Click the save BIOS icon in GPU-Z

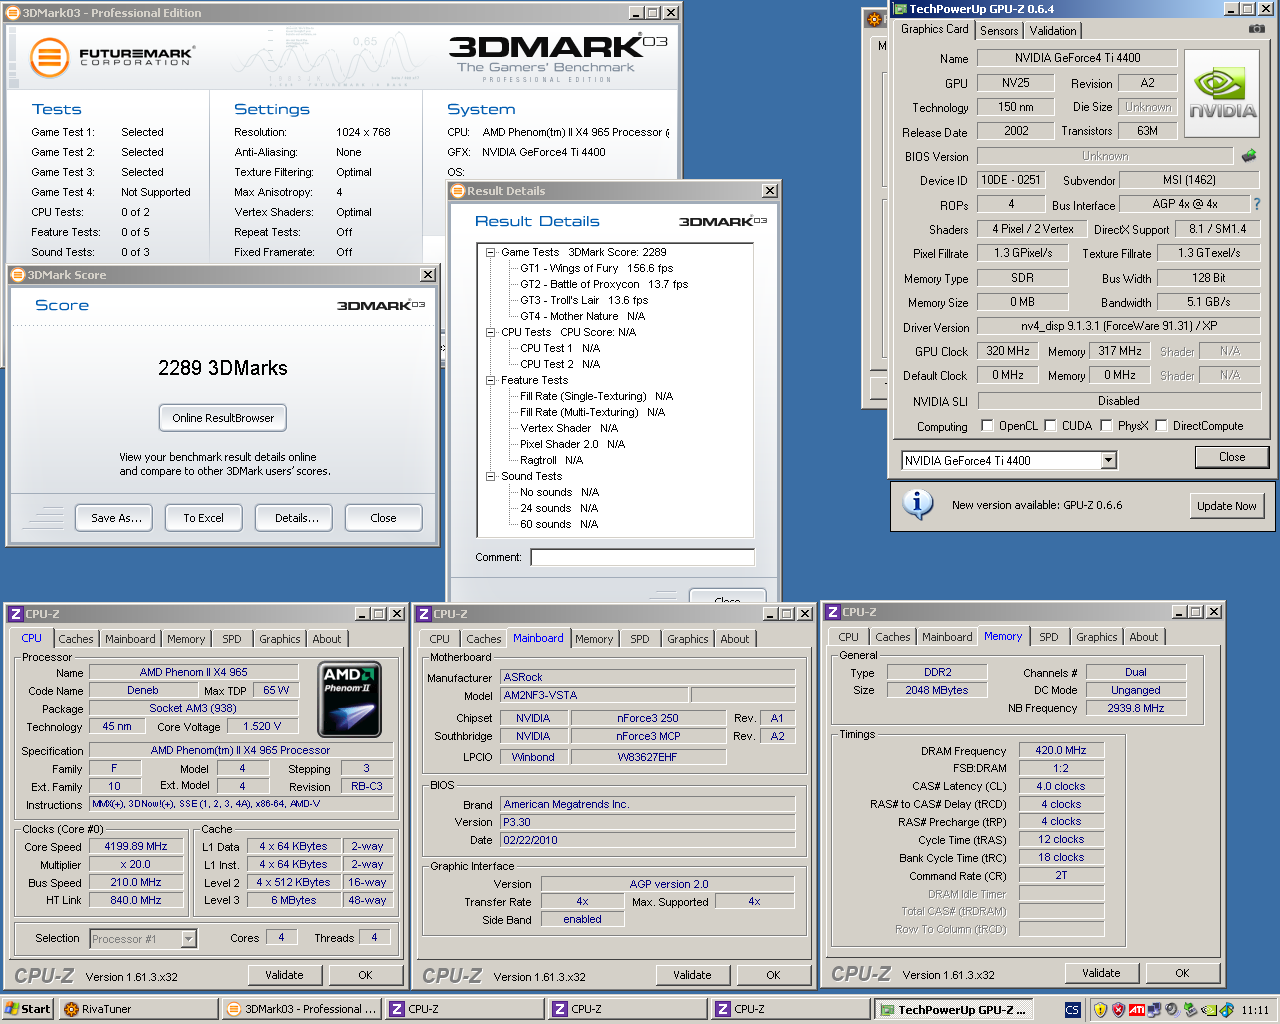[x=1249, y=155]
